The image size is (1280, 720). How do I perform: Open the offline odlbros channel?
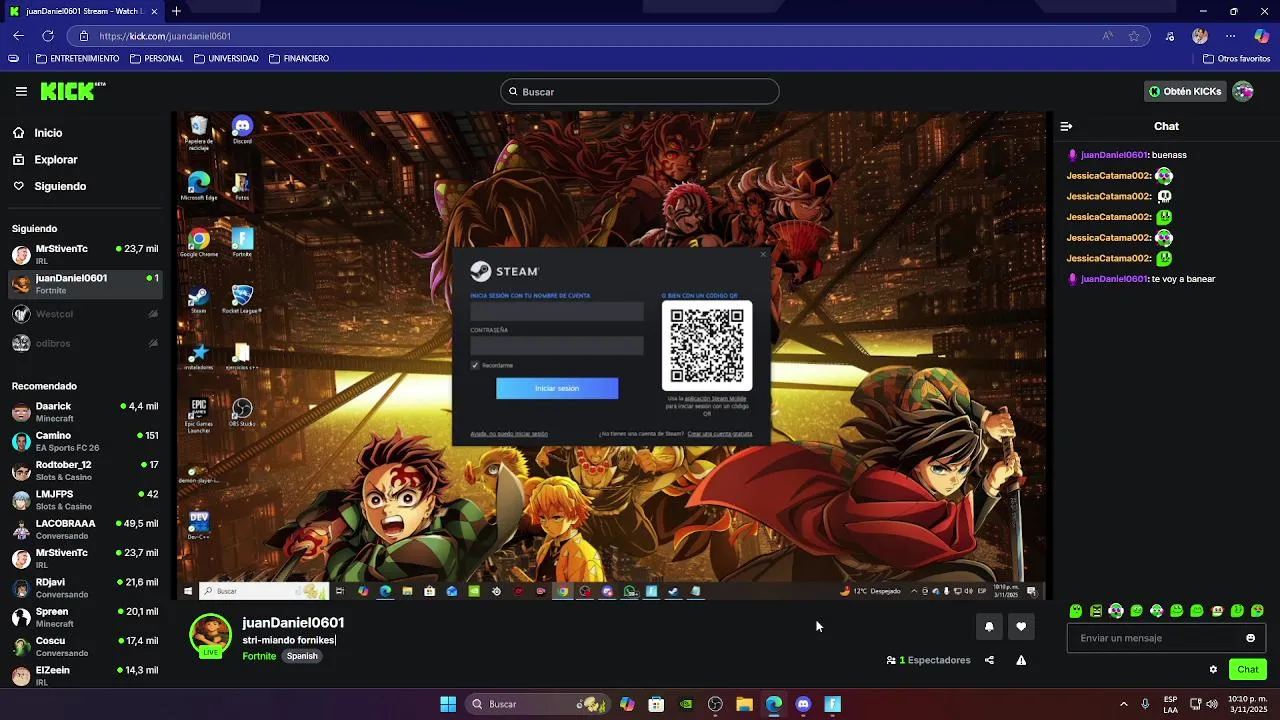(85, 343)
